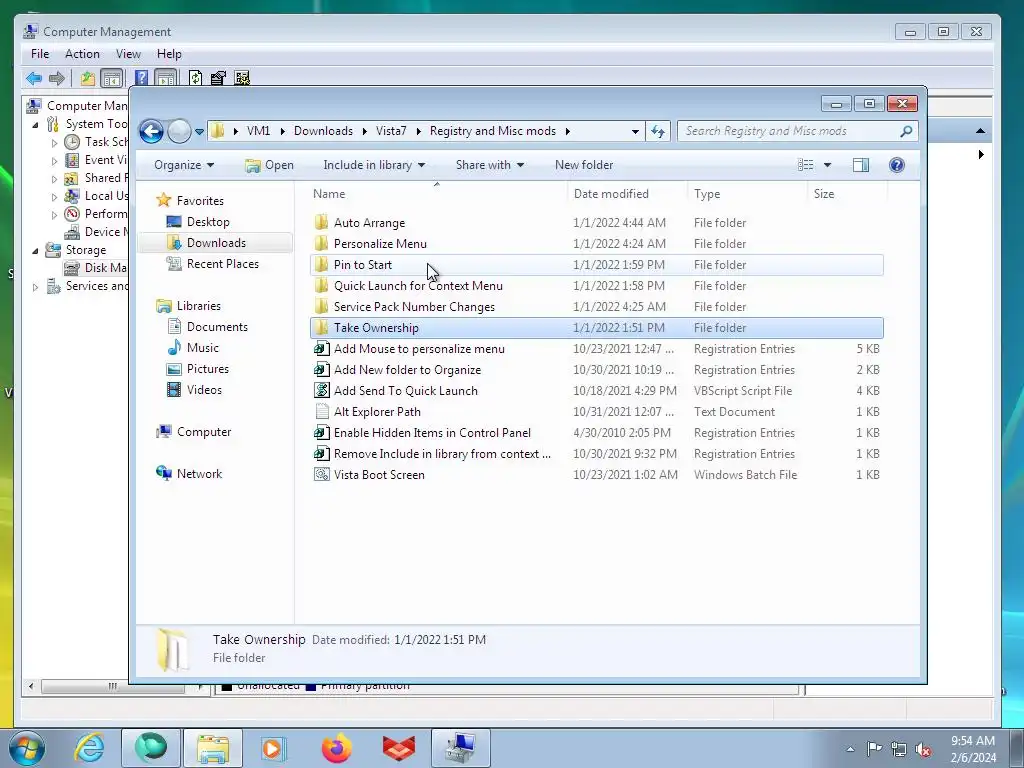Image resolution: width=1024 pixels, height=768 pixels.
Task: Collapse System Tools tree node
Action: point(36,124)
